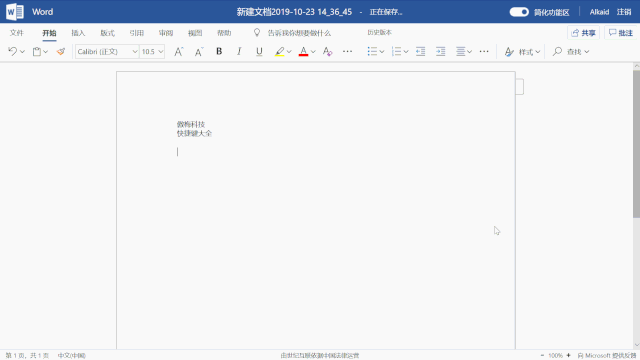Open the Styles (样式) gallery
The image size is (640, 360).
tap(522, 52)
